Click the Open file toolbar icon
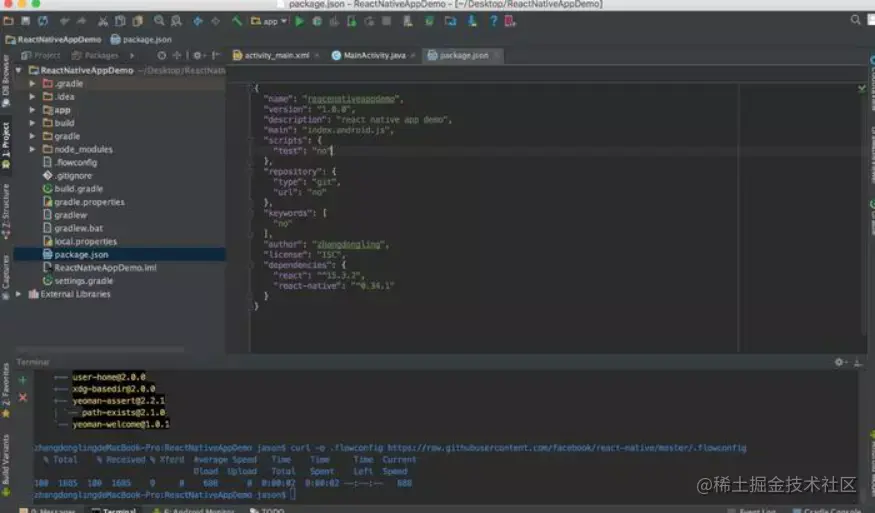 (x=8, y=21)
